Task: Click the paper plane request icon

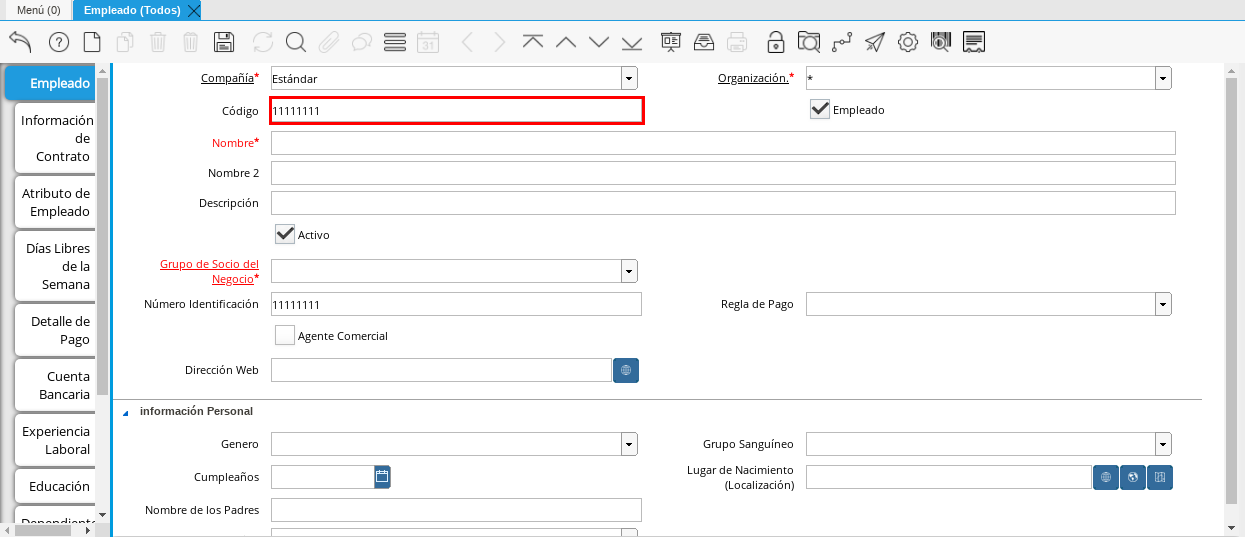Action: click(875, 42)
